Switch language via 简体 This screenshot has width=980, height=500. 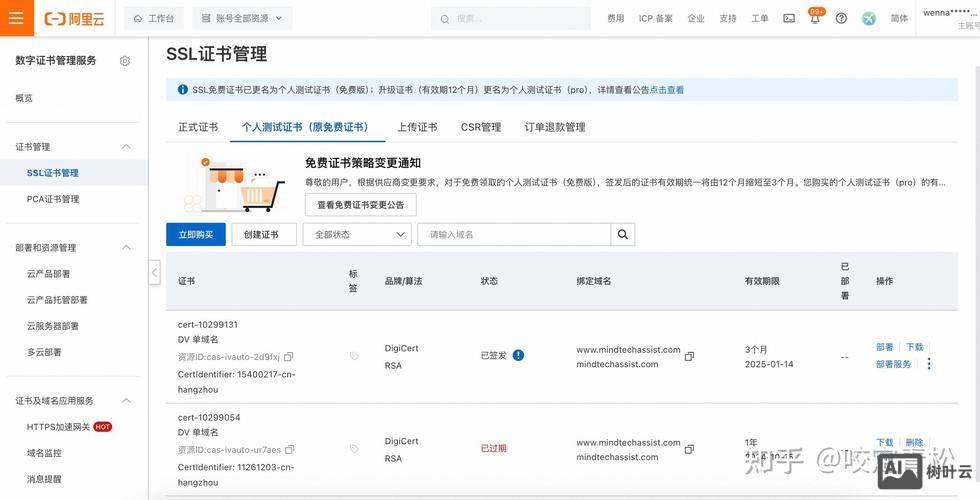(899, 19)
